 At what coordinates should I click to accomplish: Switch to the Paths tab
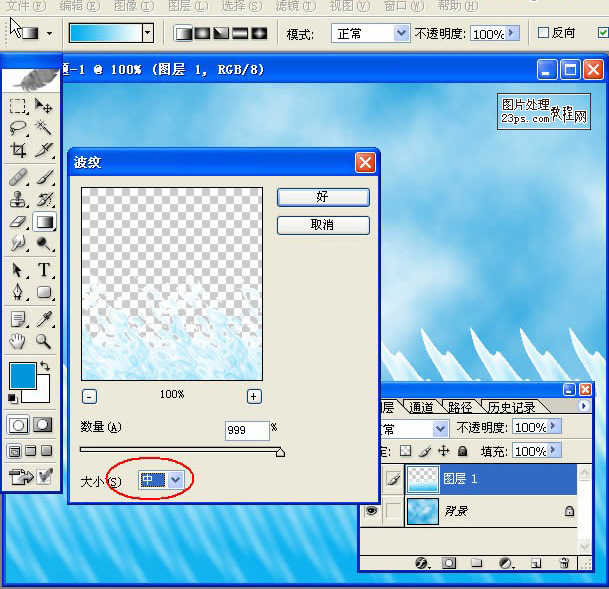[x=460, y=407]
